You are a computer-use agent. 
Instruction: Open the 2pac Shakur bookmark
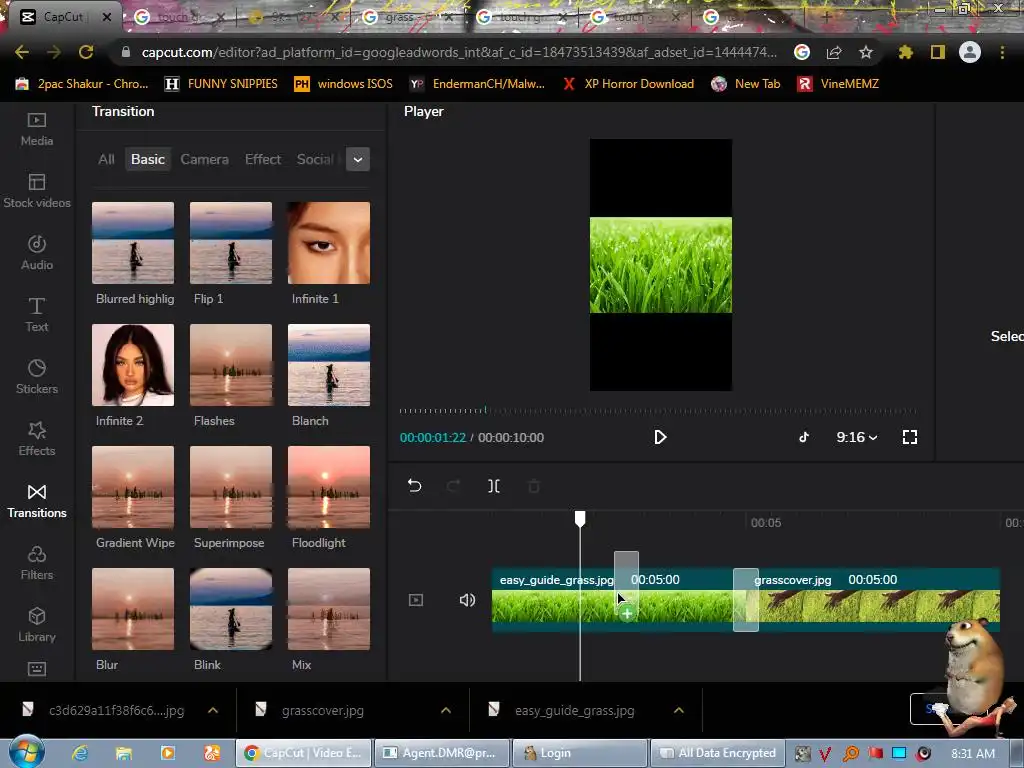(82, 84)
